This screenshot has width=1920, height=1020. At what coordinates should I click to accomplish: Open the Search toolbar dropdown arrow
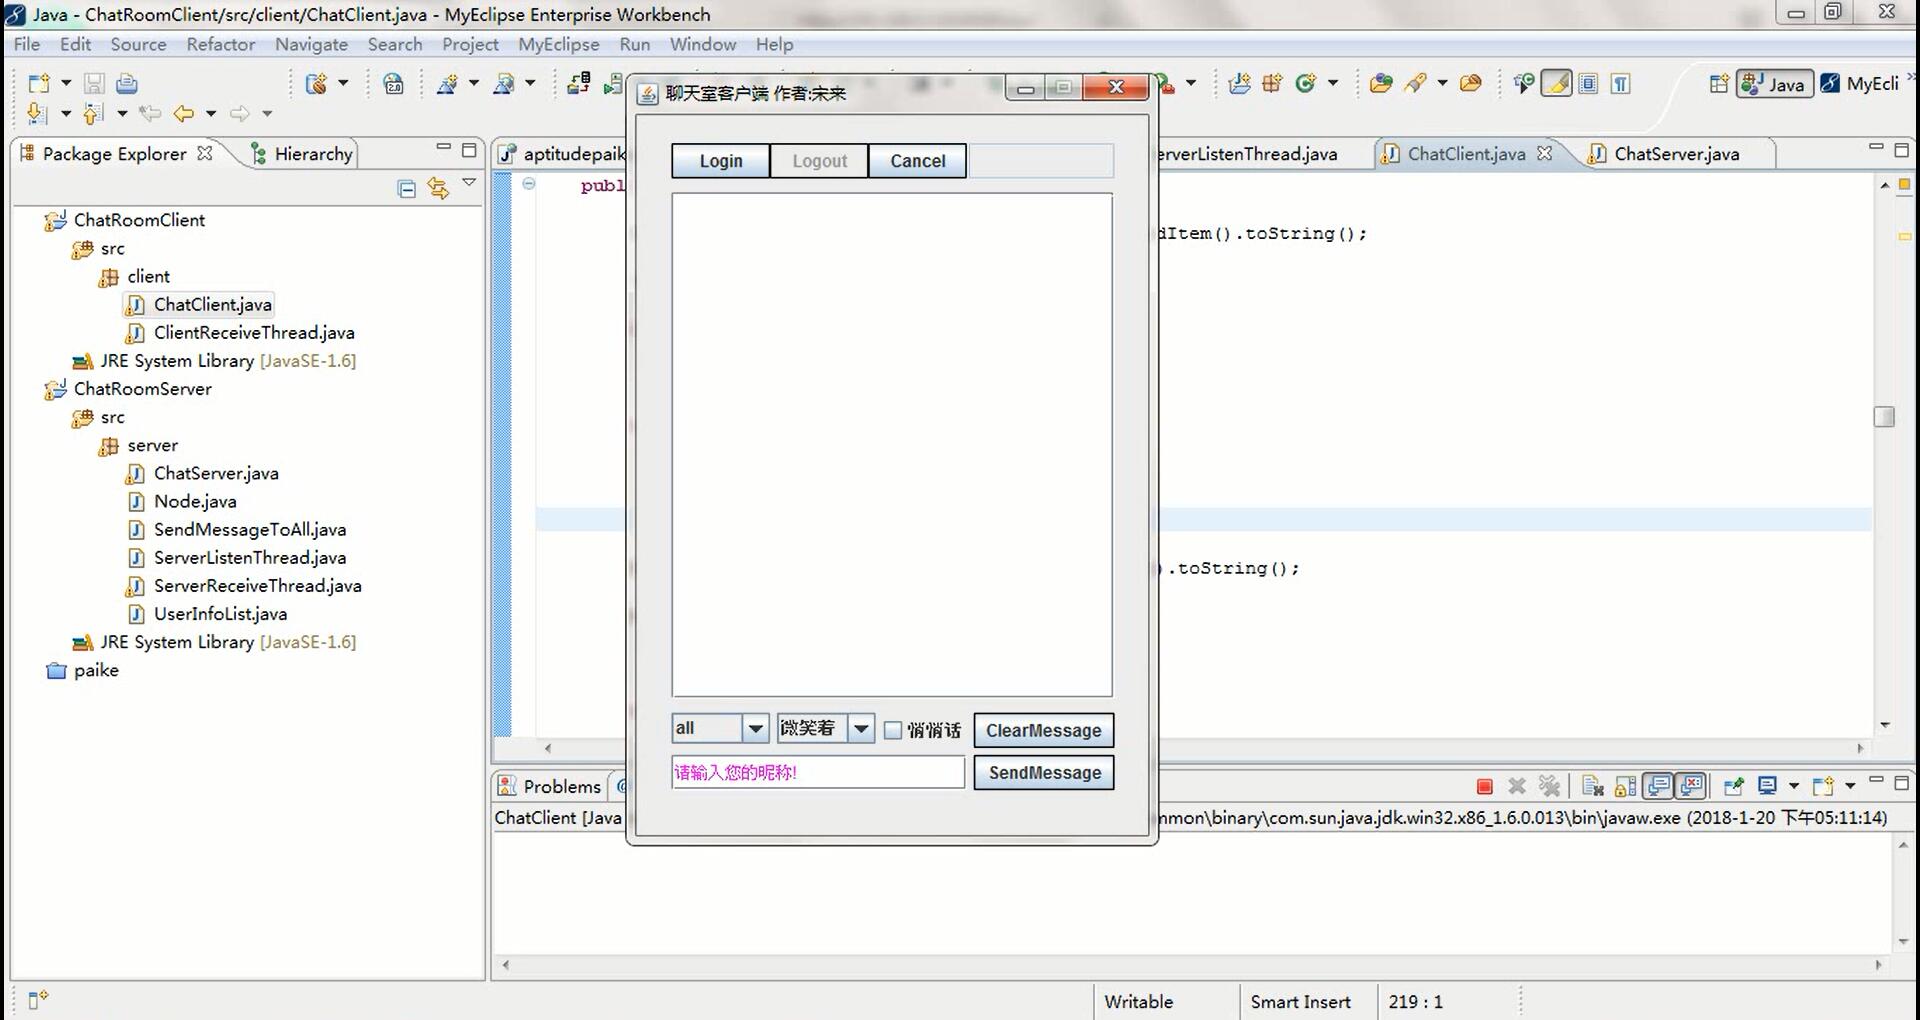1442,83
